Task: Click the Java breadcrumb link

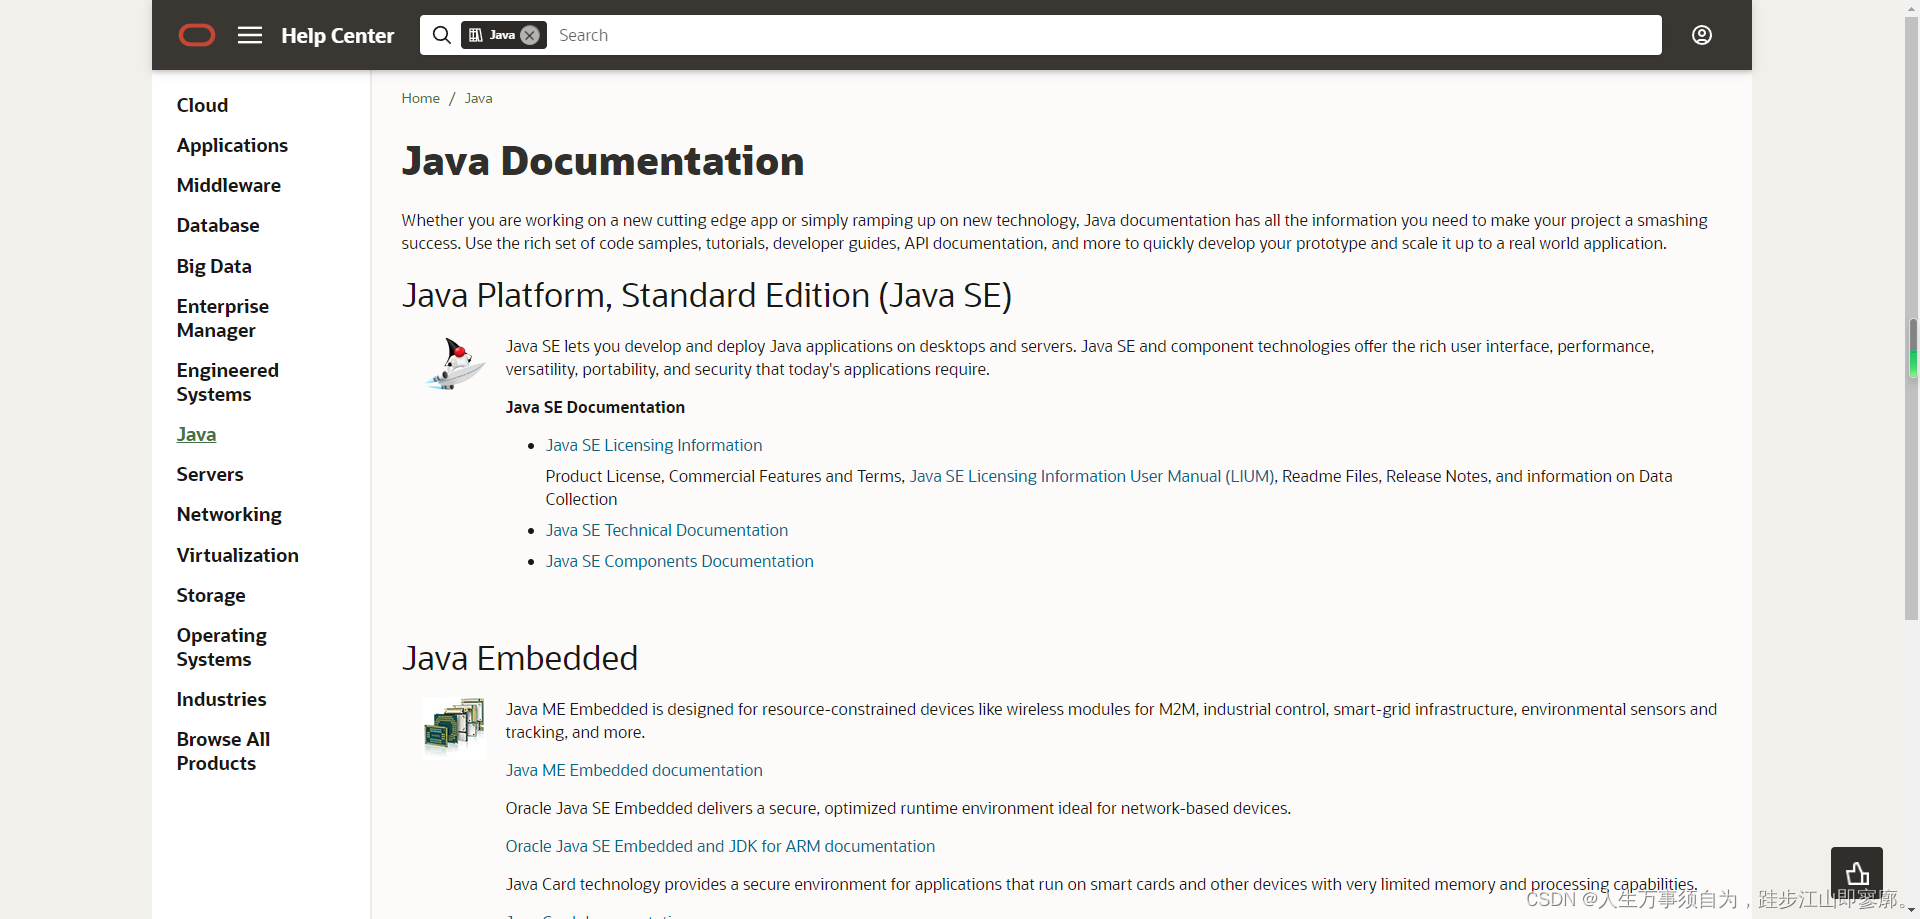Action: point(478,98)
